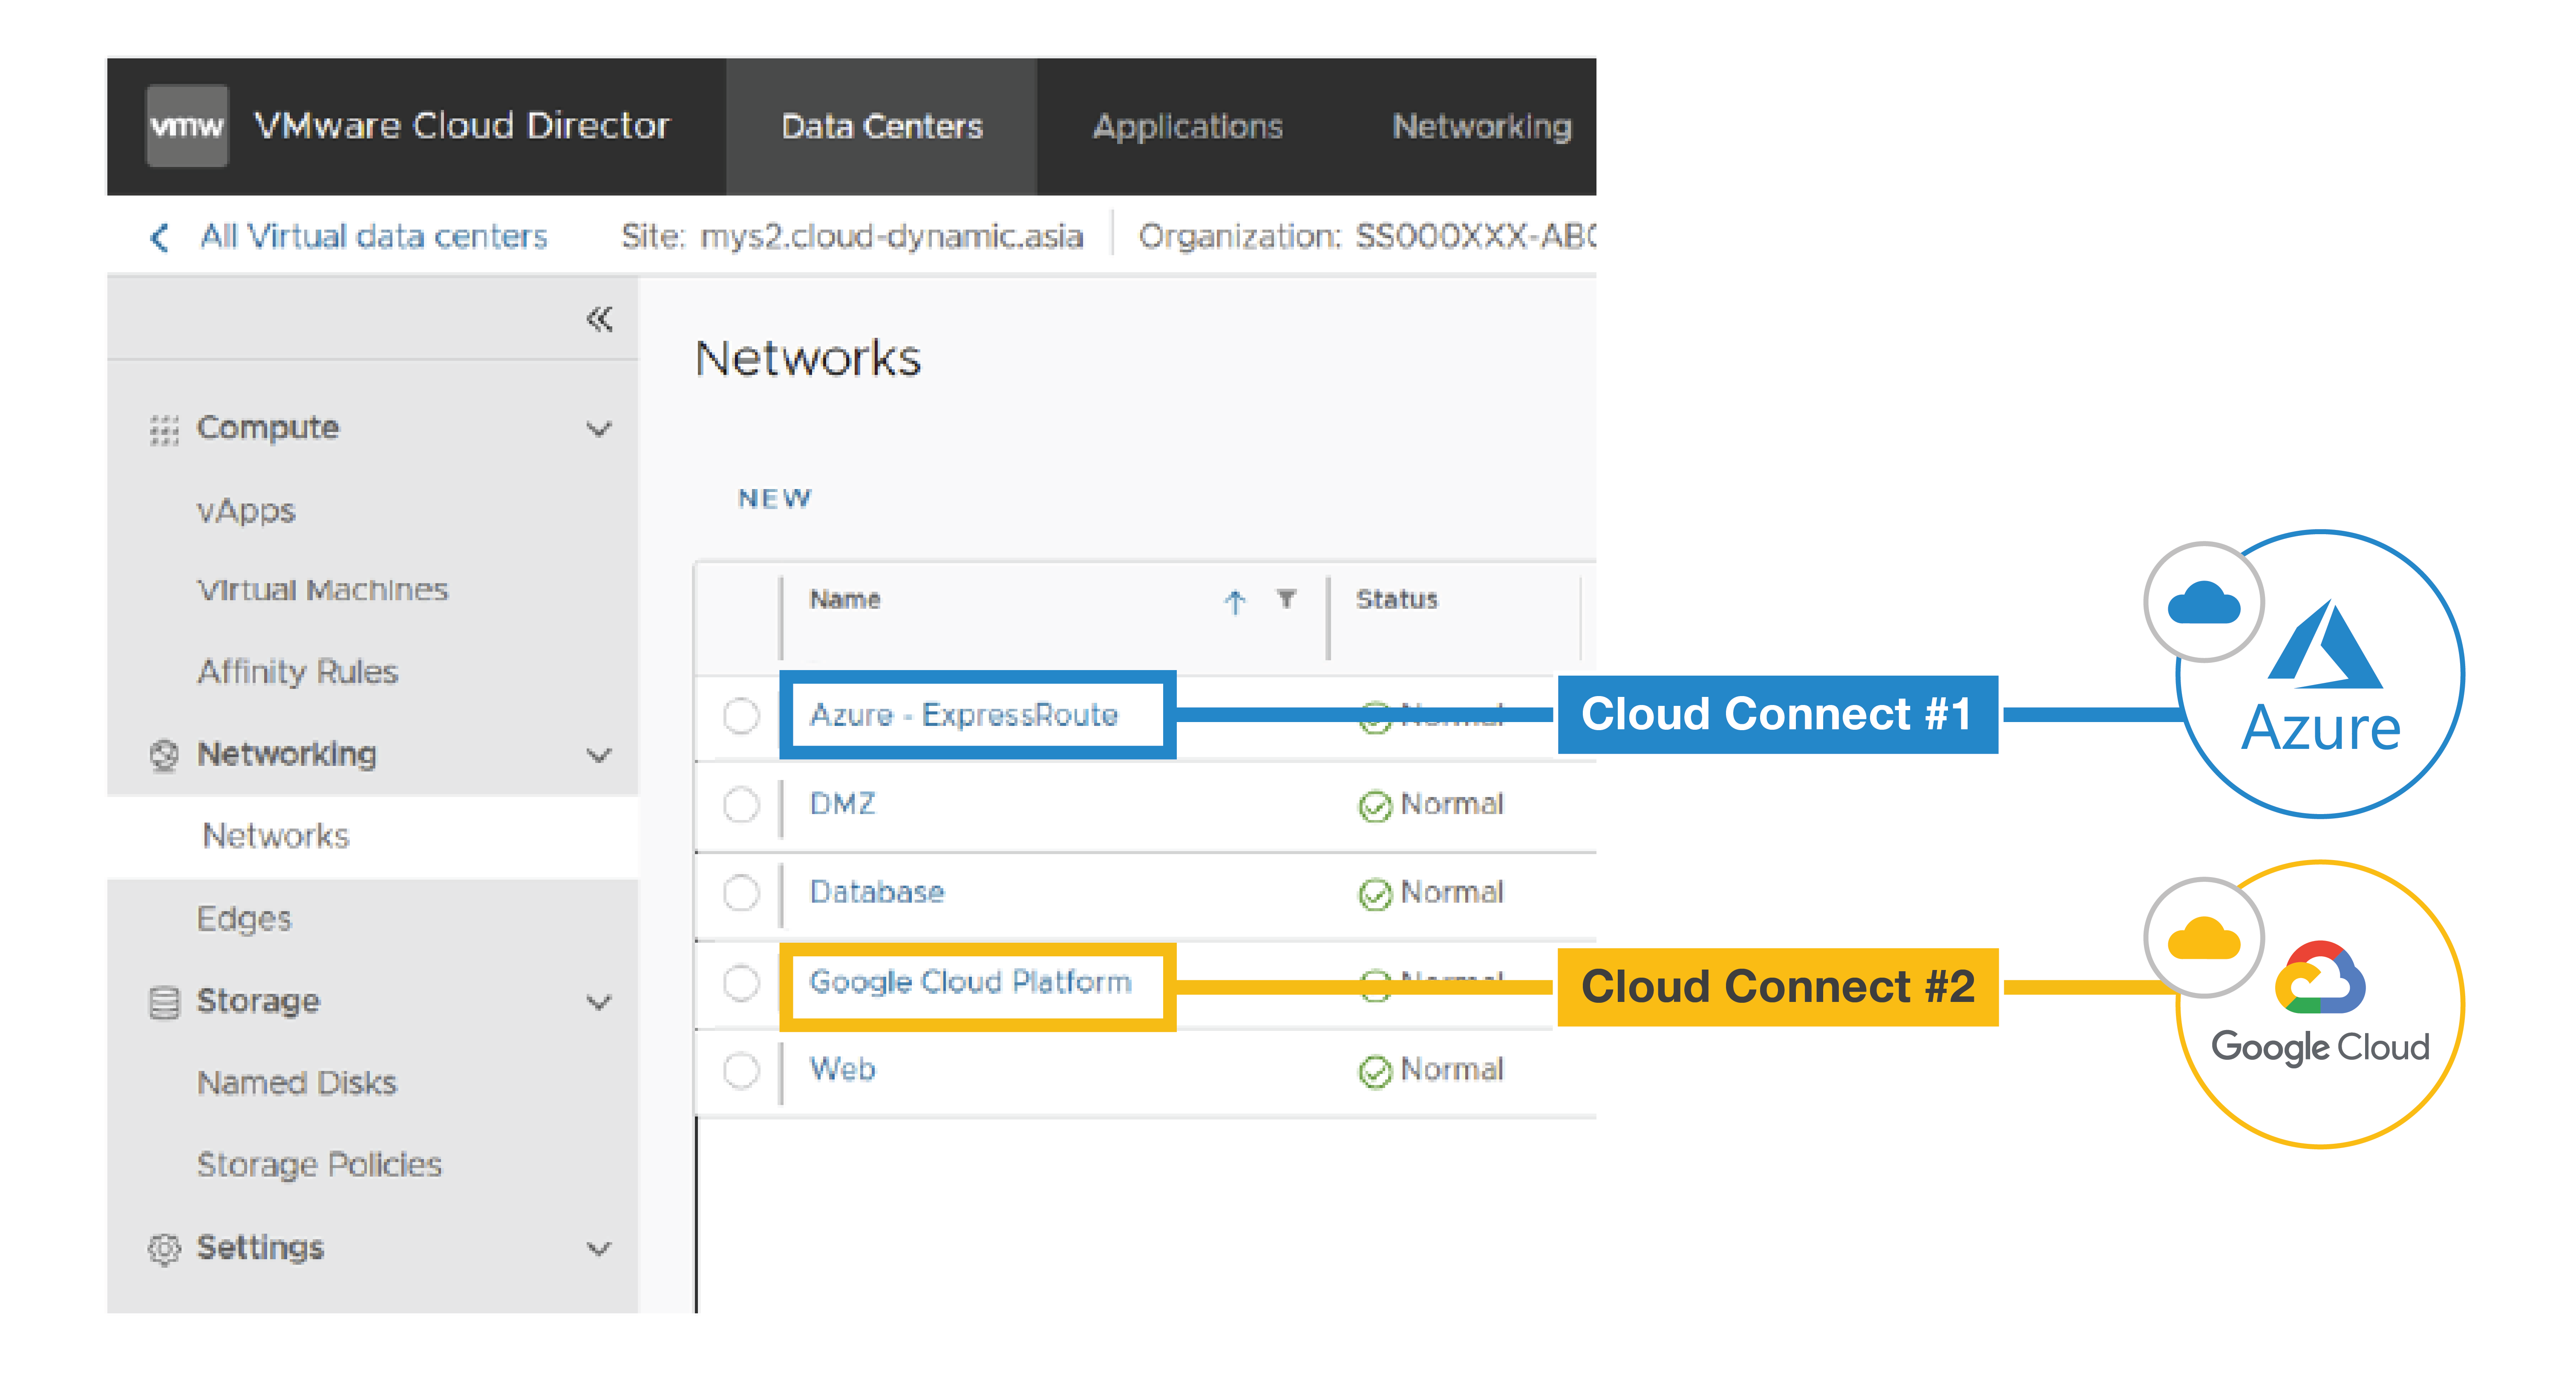Image resolution: width=2576 pixels, height=1390 pixels.
Task: Collapse the Compute section chevron
Action: [x=598, y=429]
